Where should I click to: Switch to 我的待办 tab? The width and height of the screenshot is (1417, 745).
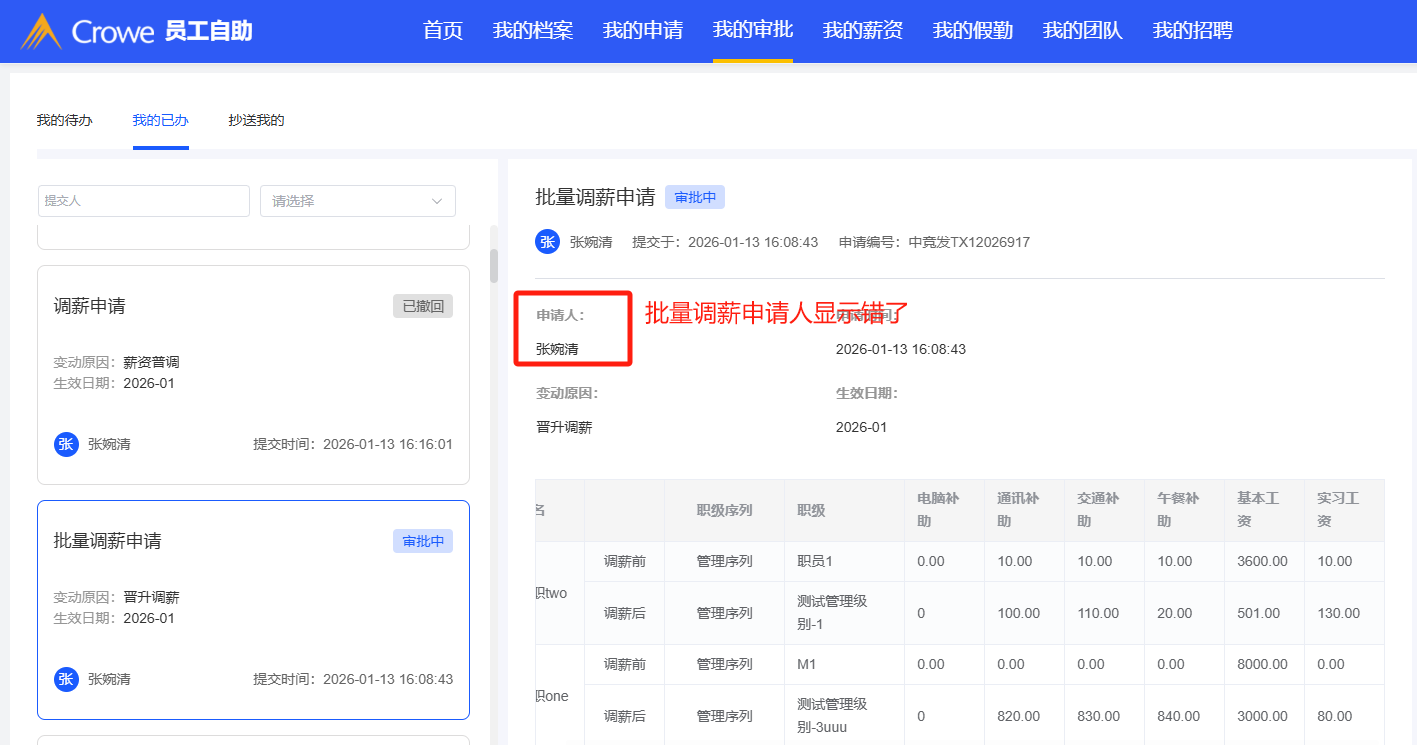point(65,120)
